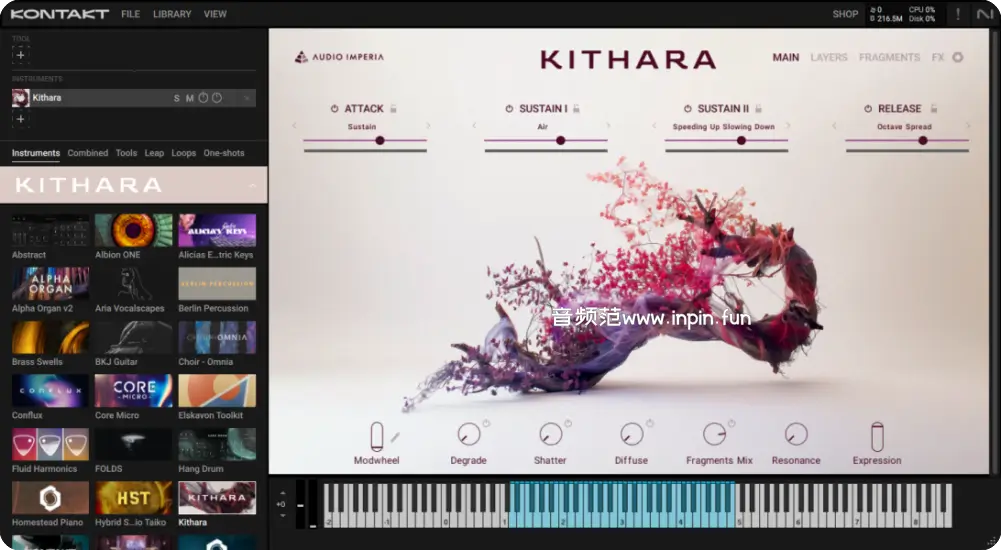Open the FILE menu

coord(130,13)
